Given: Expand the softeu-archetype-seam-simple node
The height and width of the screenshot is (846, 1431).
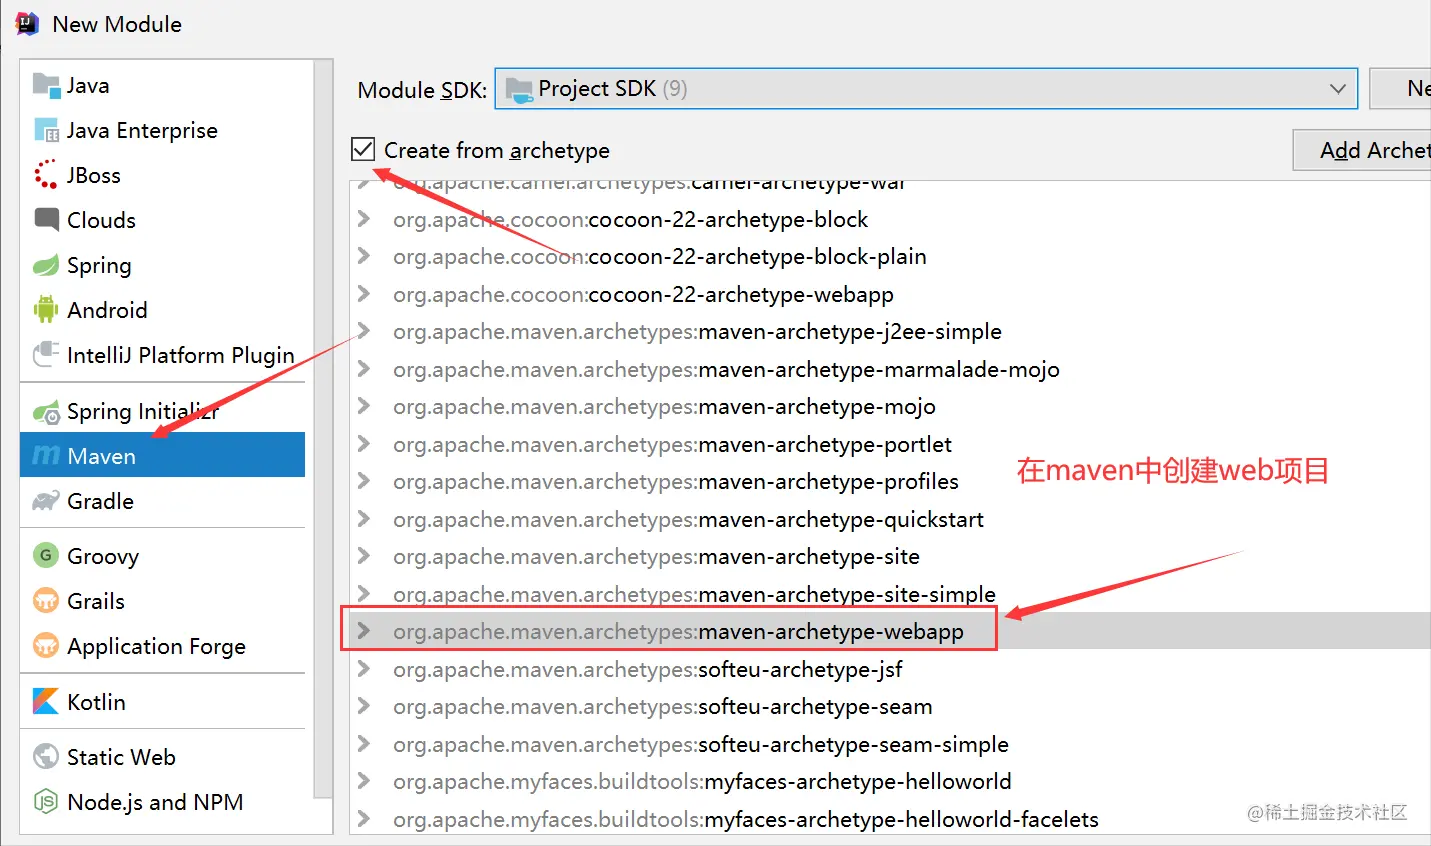Looking at the screenshot, I should [x=364, y=744].
